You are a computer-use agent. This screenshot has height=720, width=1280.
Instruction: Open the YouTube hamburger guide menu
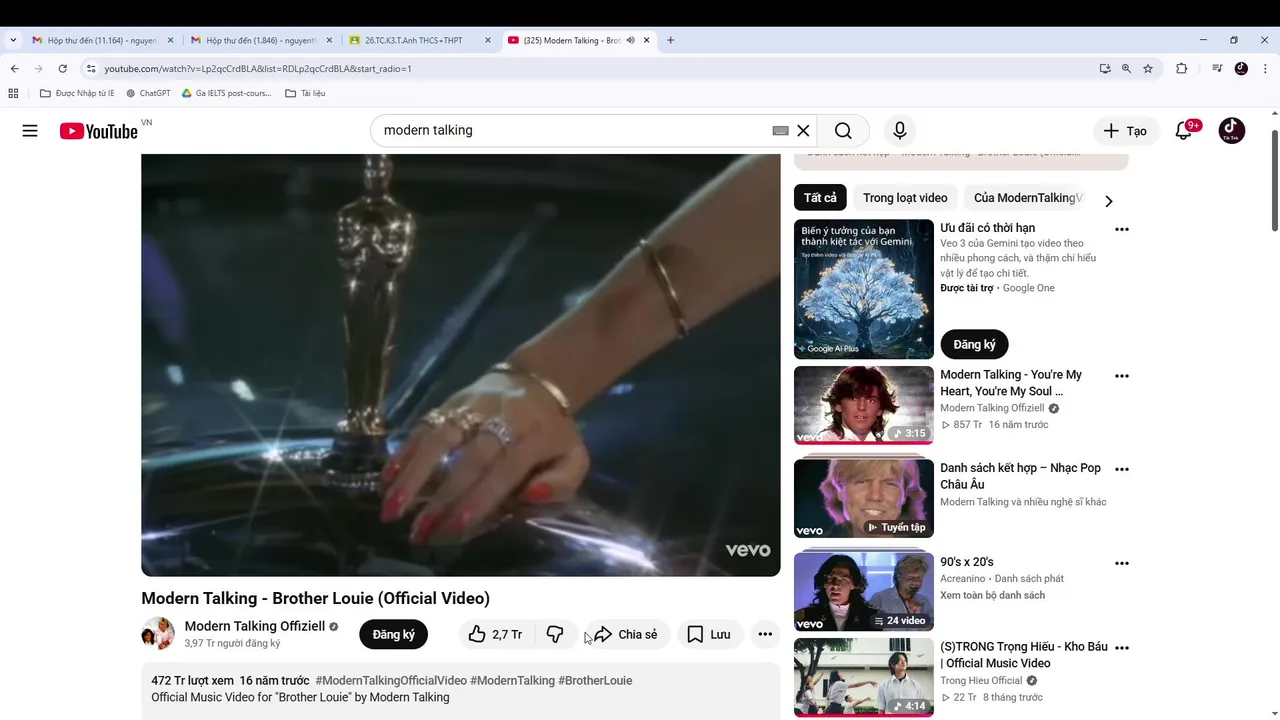click(30, 131)
